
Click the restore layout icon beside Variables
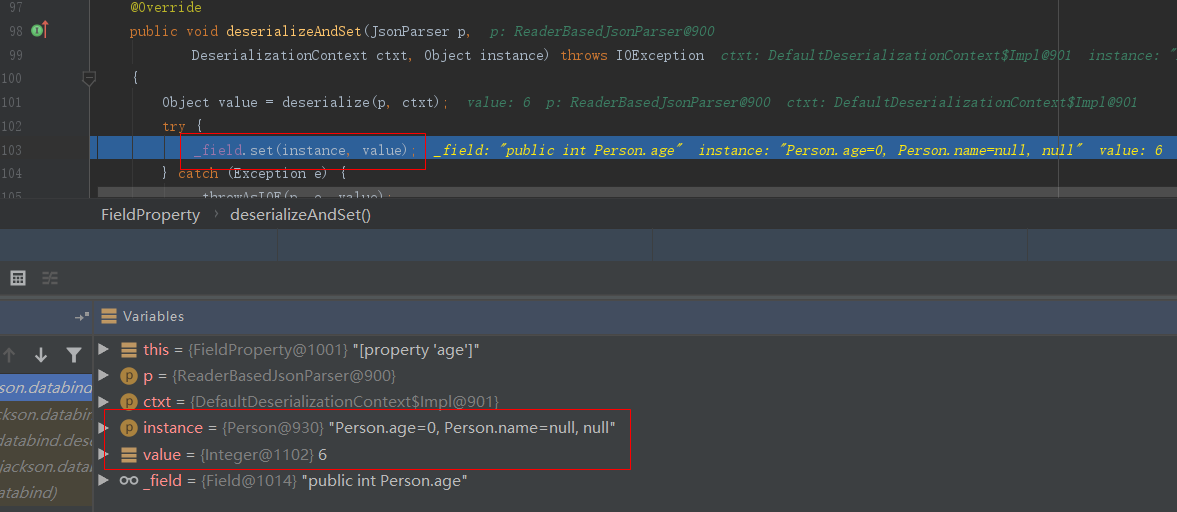point(82,316)
